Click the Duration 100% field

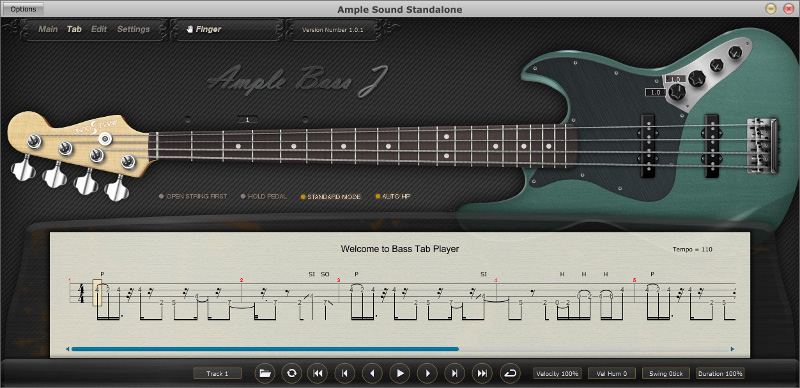tap(720, 373)
